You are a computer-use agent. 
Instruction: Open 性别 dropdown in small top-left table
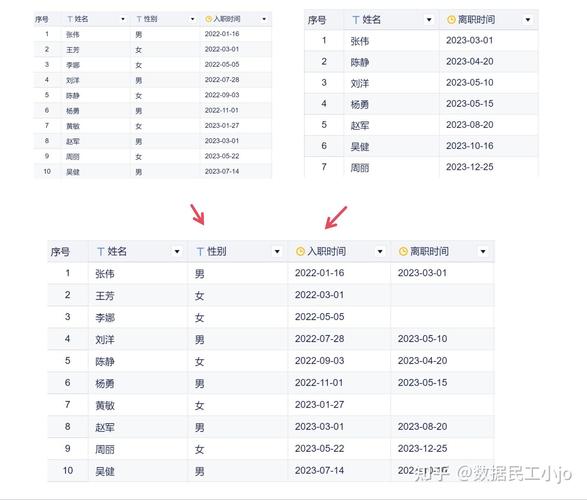pyautogui.click(x=192, y=19)
